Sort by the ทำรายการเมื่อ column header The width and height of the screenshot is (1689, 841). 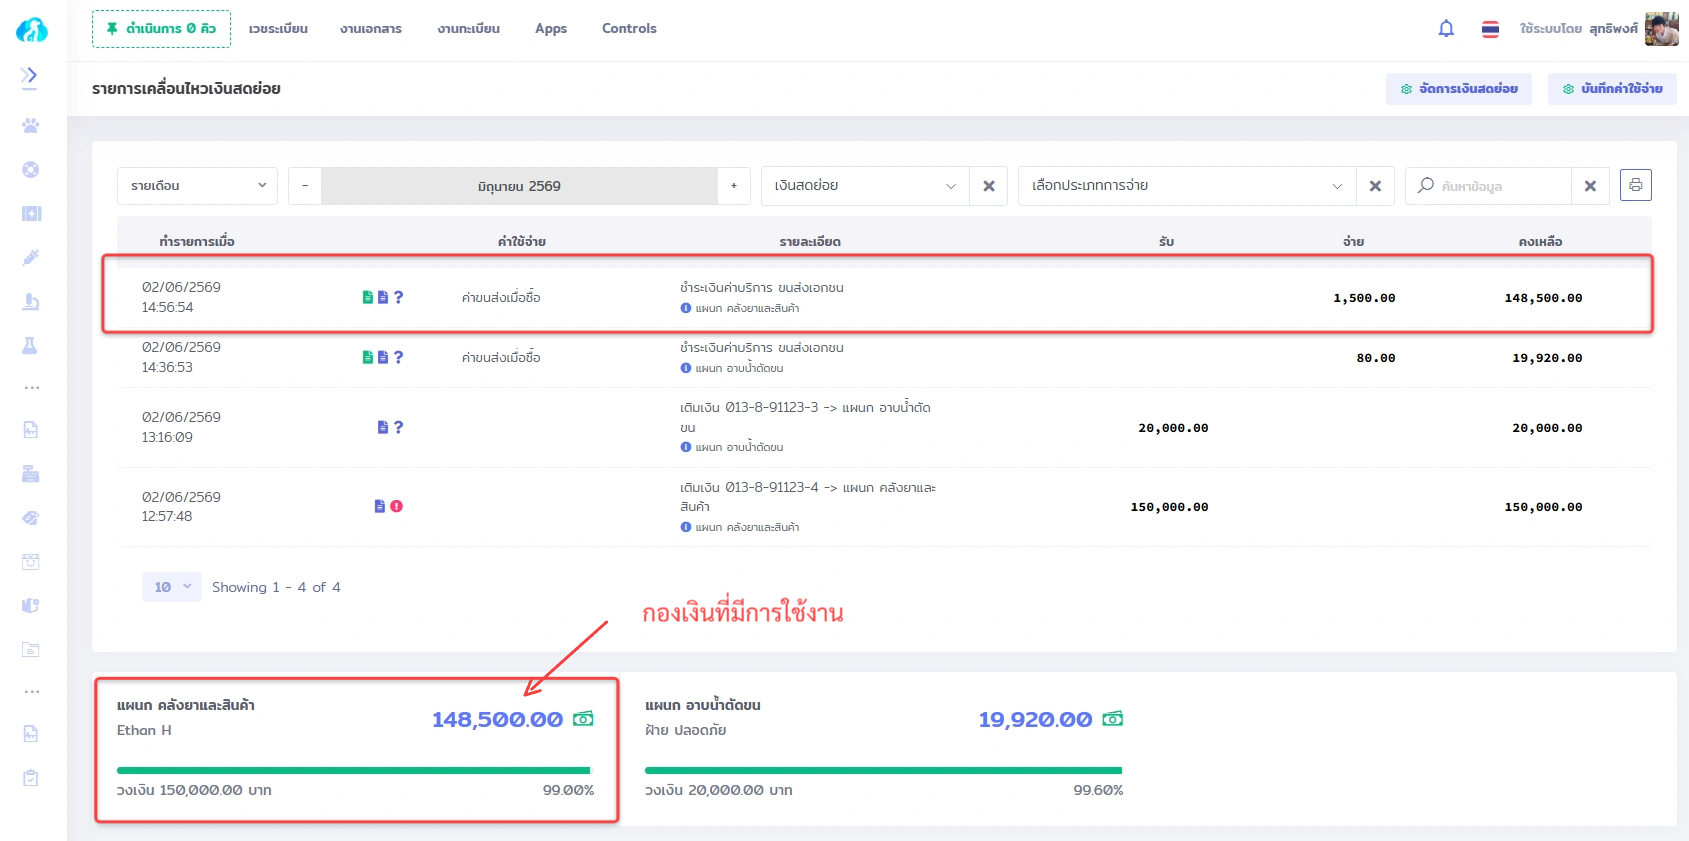click(197, 242)
